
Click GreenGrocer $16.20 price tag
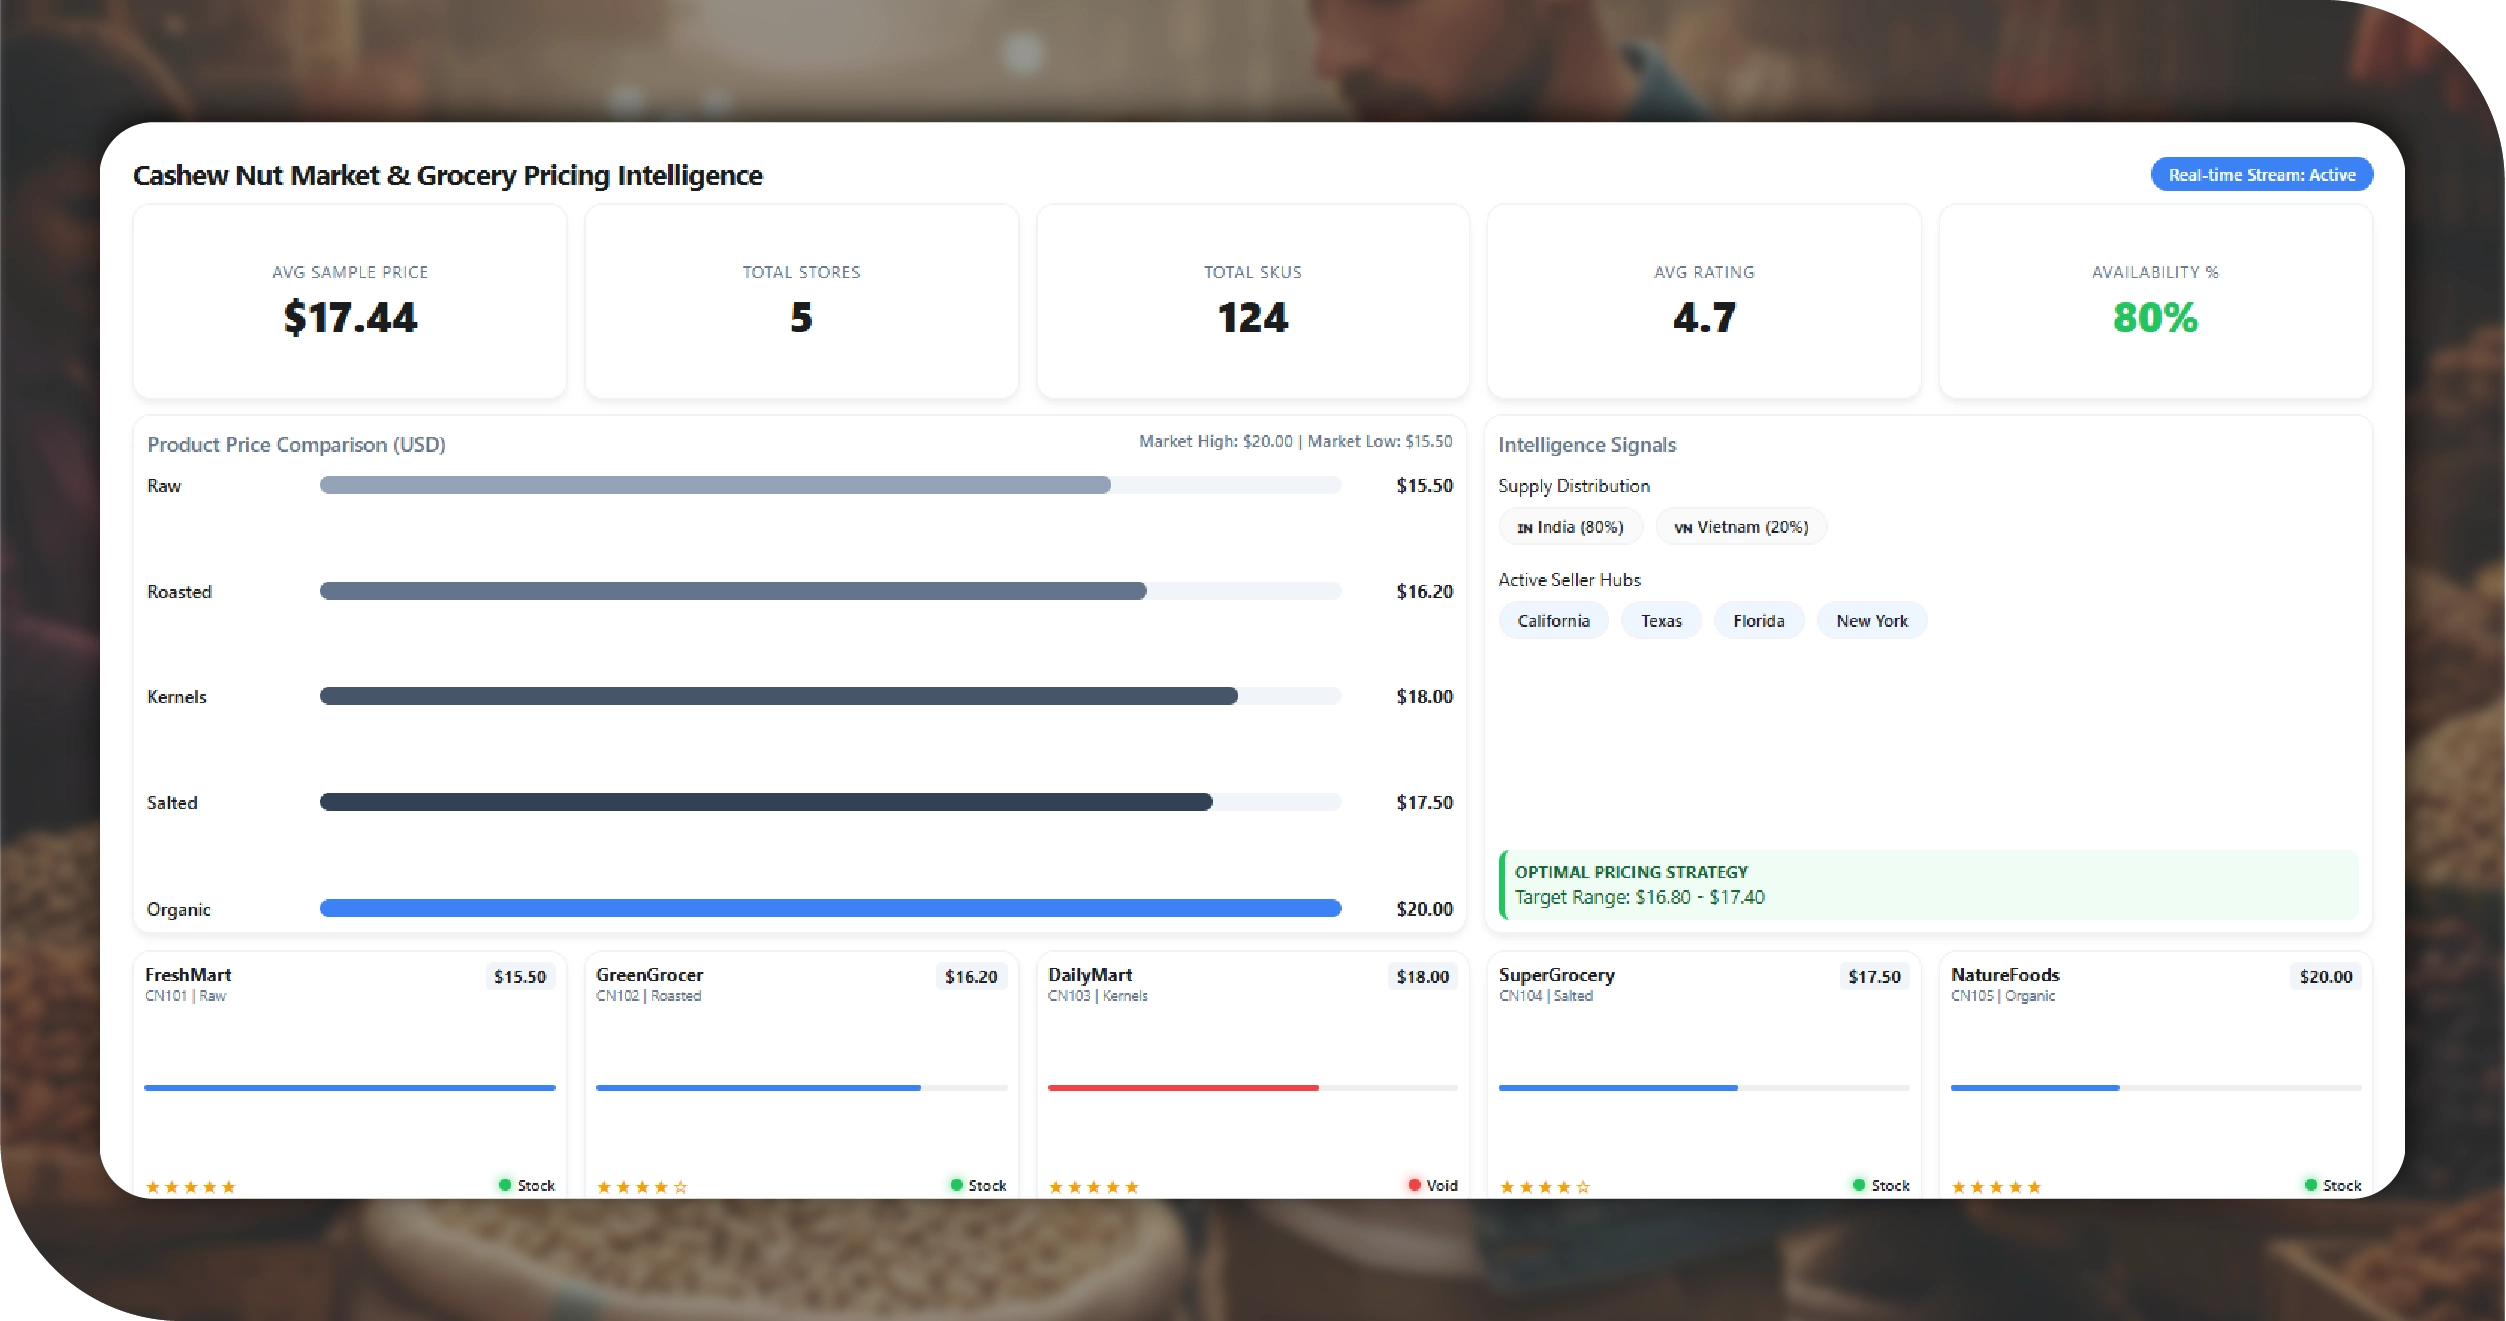point(971,976)
